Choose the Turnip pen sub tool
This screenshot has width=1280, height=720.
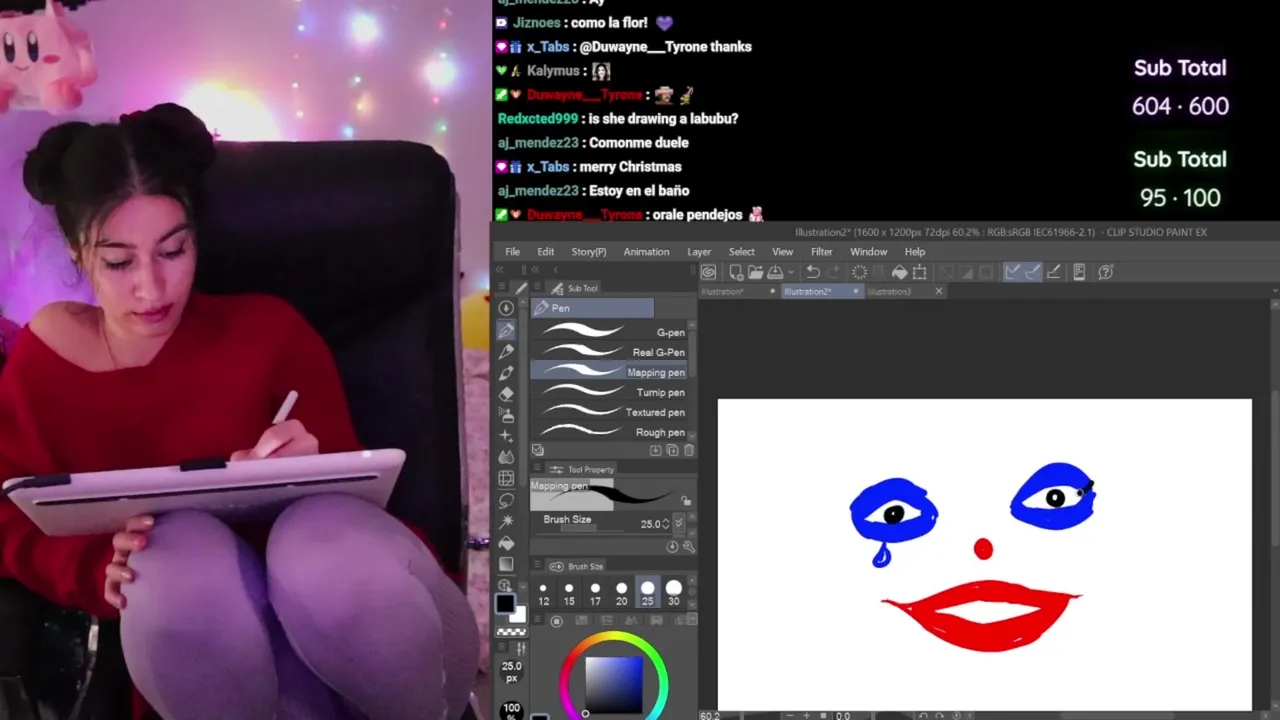[609, 392]
